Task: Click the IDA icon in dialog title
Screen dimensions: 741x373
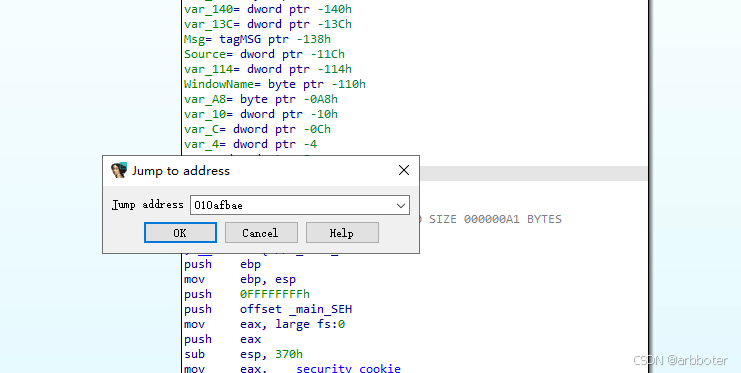Action: pyautogui.click(x=119, y=170)
